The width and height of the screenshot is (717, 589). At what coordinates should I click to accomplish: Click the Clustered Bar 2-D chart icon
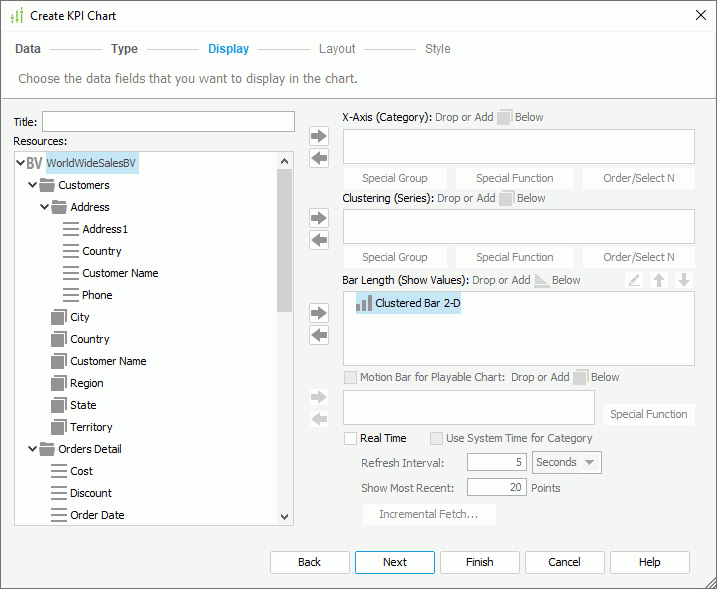[364, 303]
